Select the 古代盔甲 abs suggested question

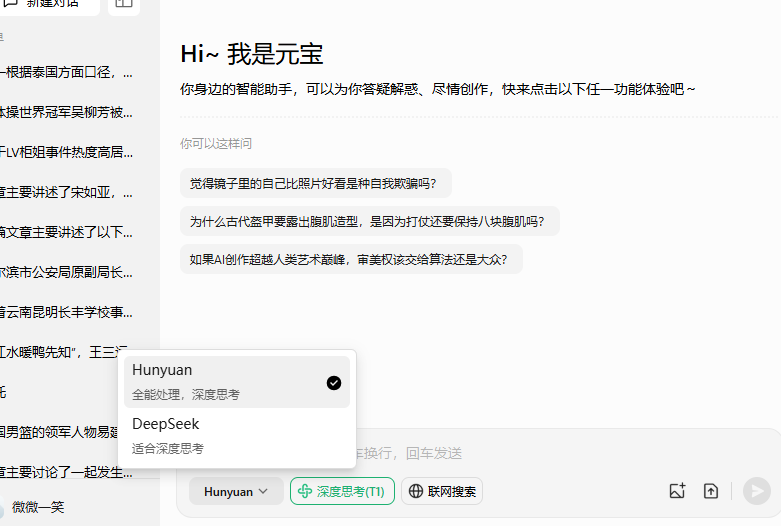[368, 221]
